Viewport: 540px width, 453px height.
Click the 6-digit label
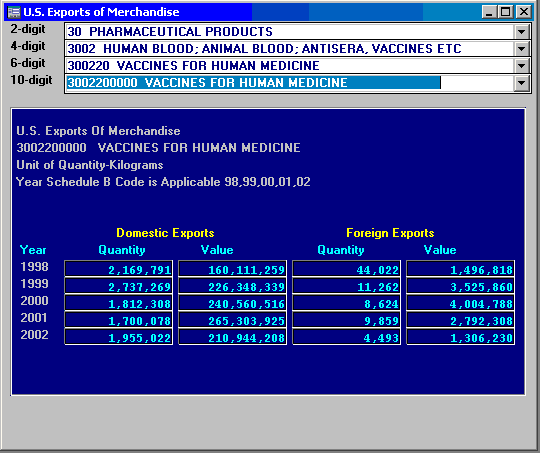click(x=28, y=63)
